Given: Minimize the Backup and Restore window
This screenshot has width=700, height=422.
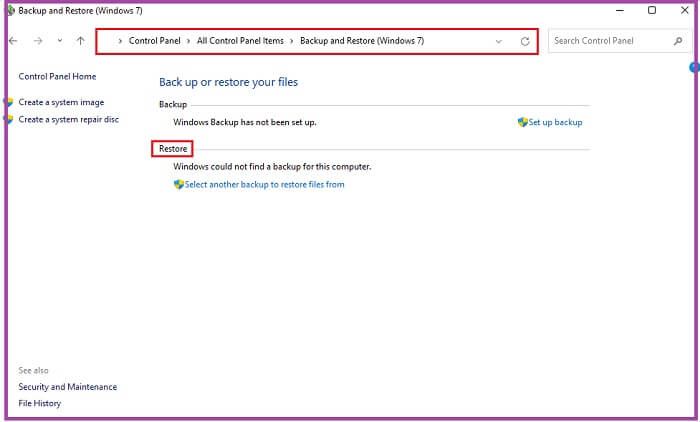Looking at the screenshot, I should [620, 10].
